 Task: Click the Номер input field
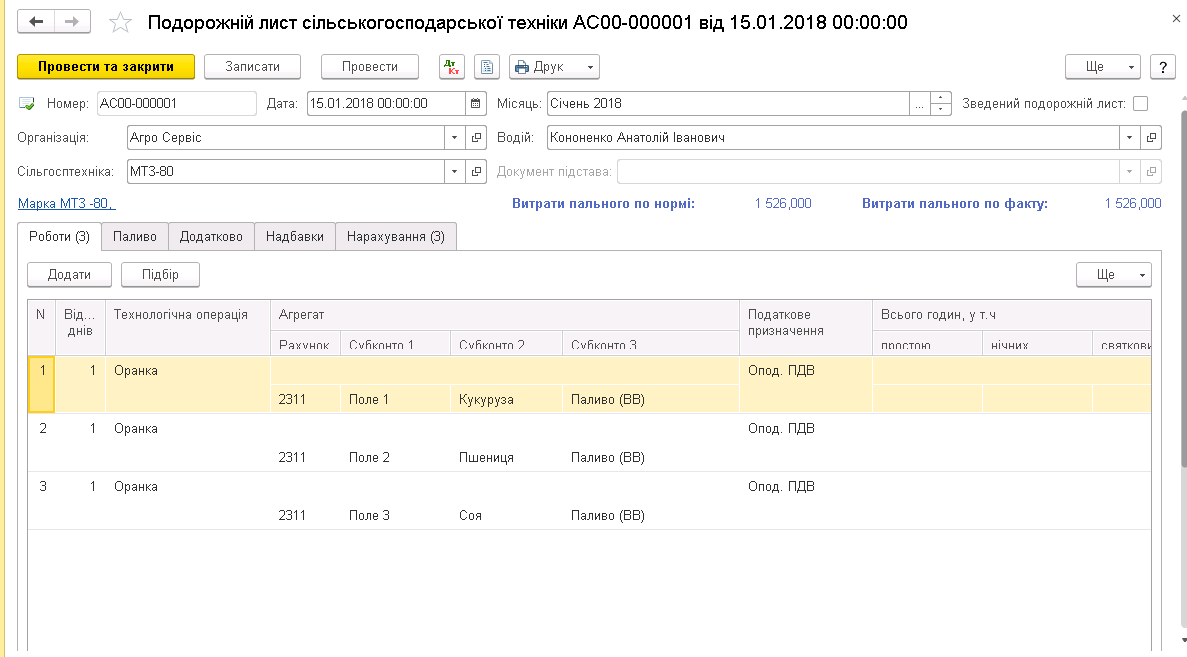176,103
